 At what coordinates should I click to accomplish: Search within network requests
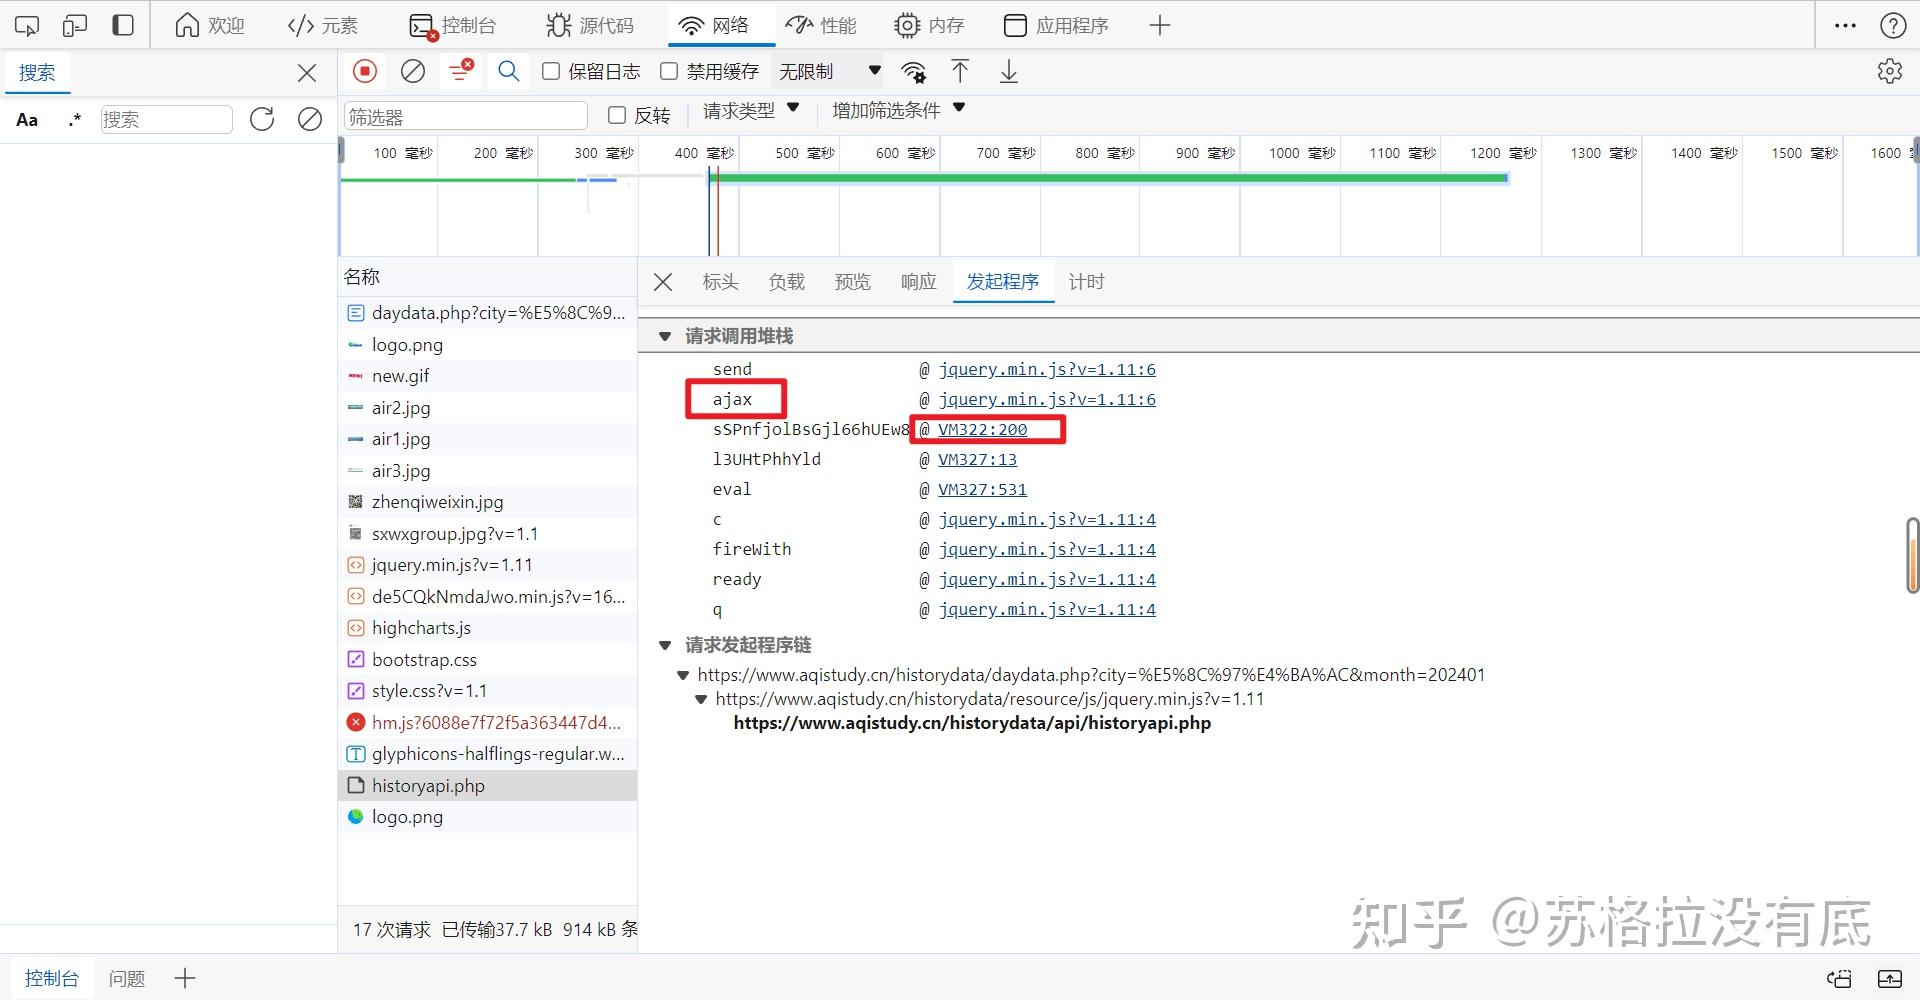[508, 71]
